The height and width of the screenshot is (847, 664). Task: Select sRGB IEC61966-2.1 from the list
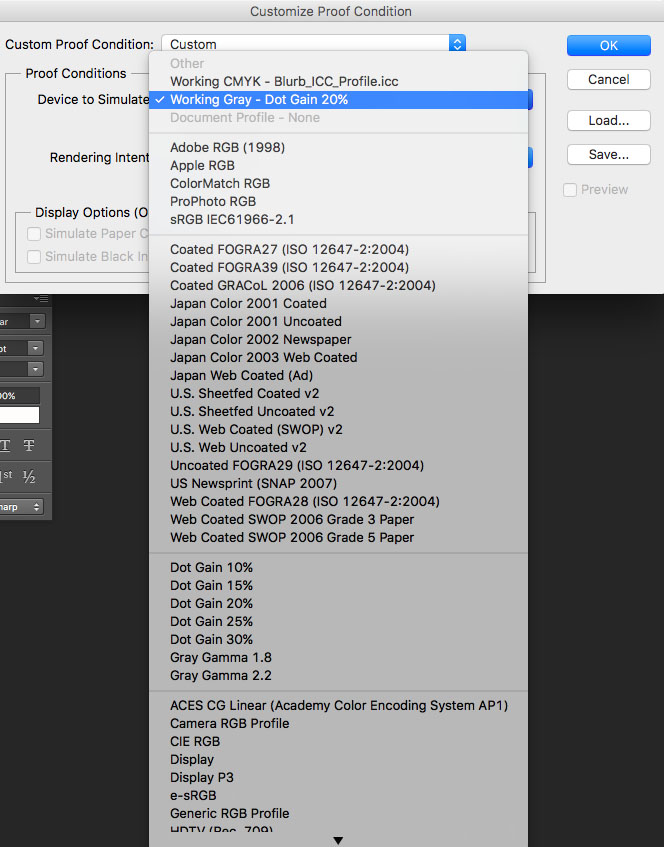(x=232, y=220)
